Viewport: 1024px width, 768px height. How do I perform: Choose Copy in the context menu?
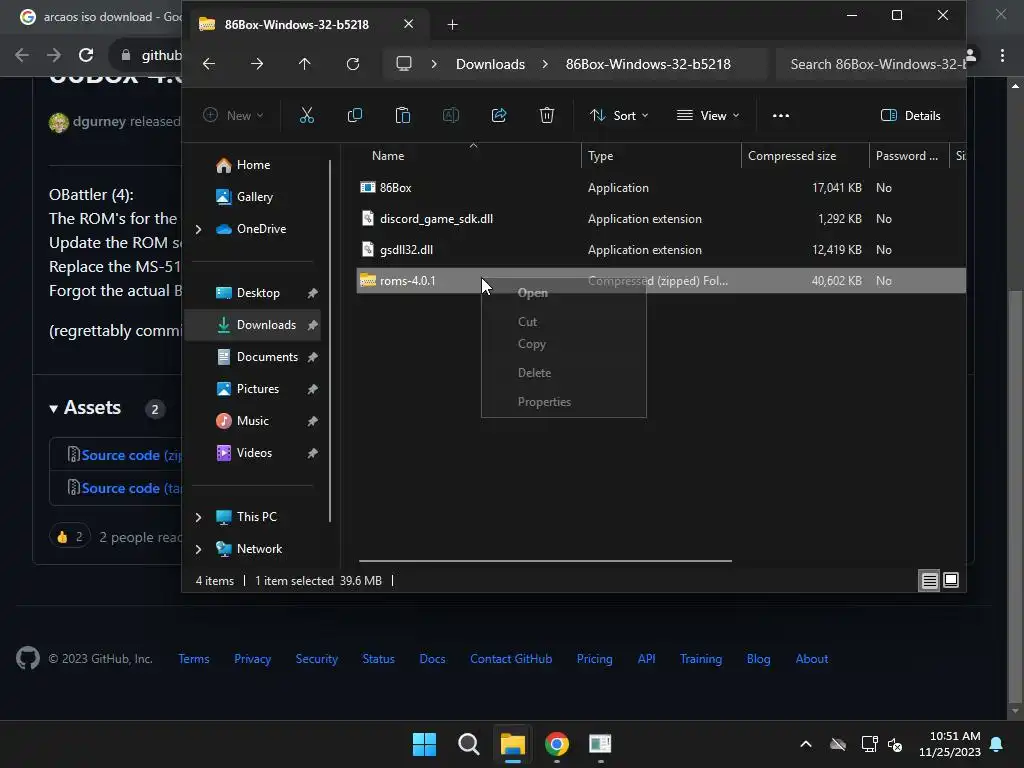[564, 344]
